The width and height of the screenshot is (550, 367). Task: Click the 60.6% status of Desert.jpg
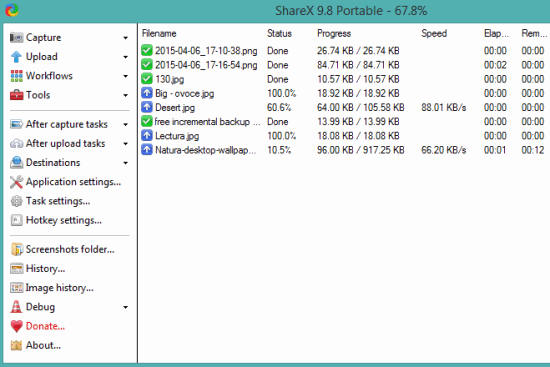279,107
